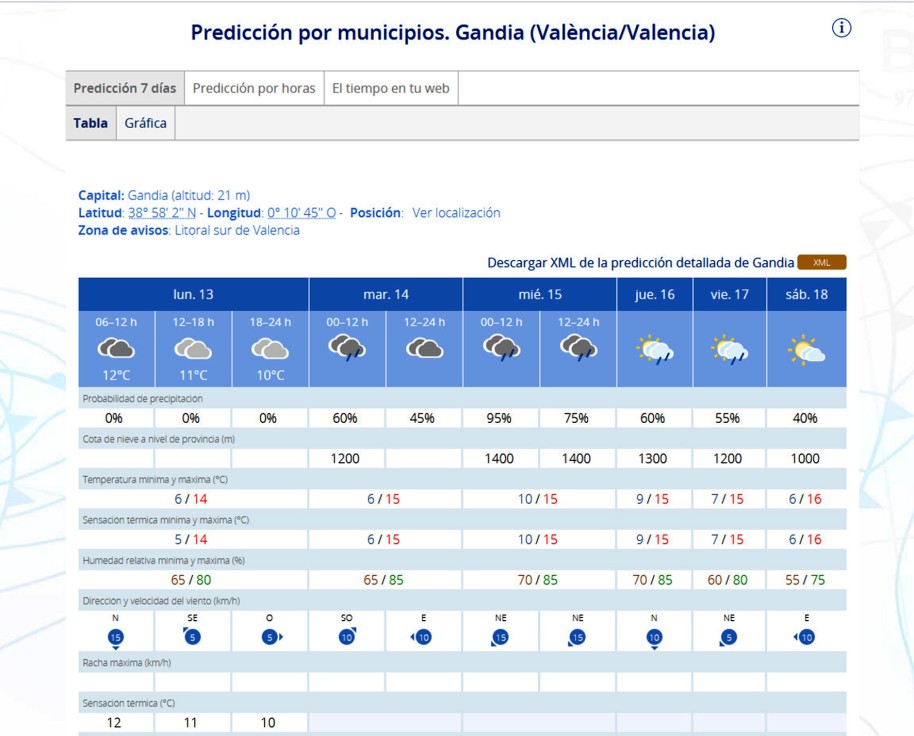Click Capital: Gandia (altitud: 21 m) text
914x736 pixels.
click(x=164, y=195)
